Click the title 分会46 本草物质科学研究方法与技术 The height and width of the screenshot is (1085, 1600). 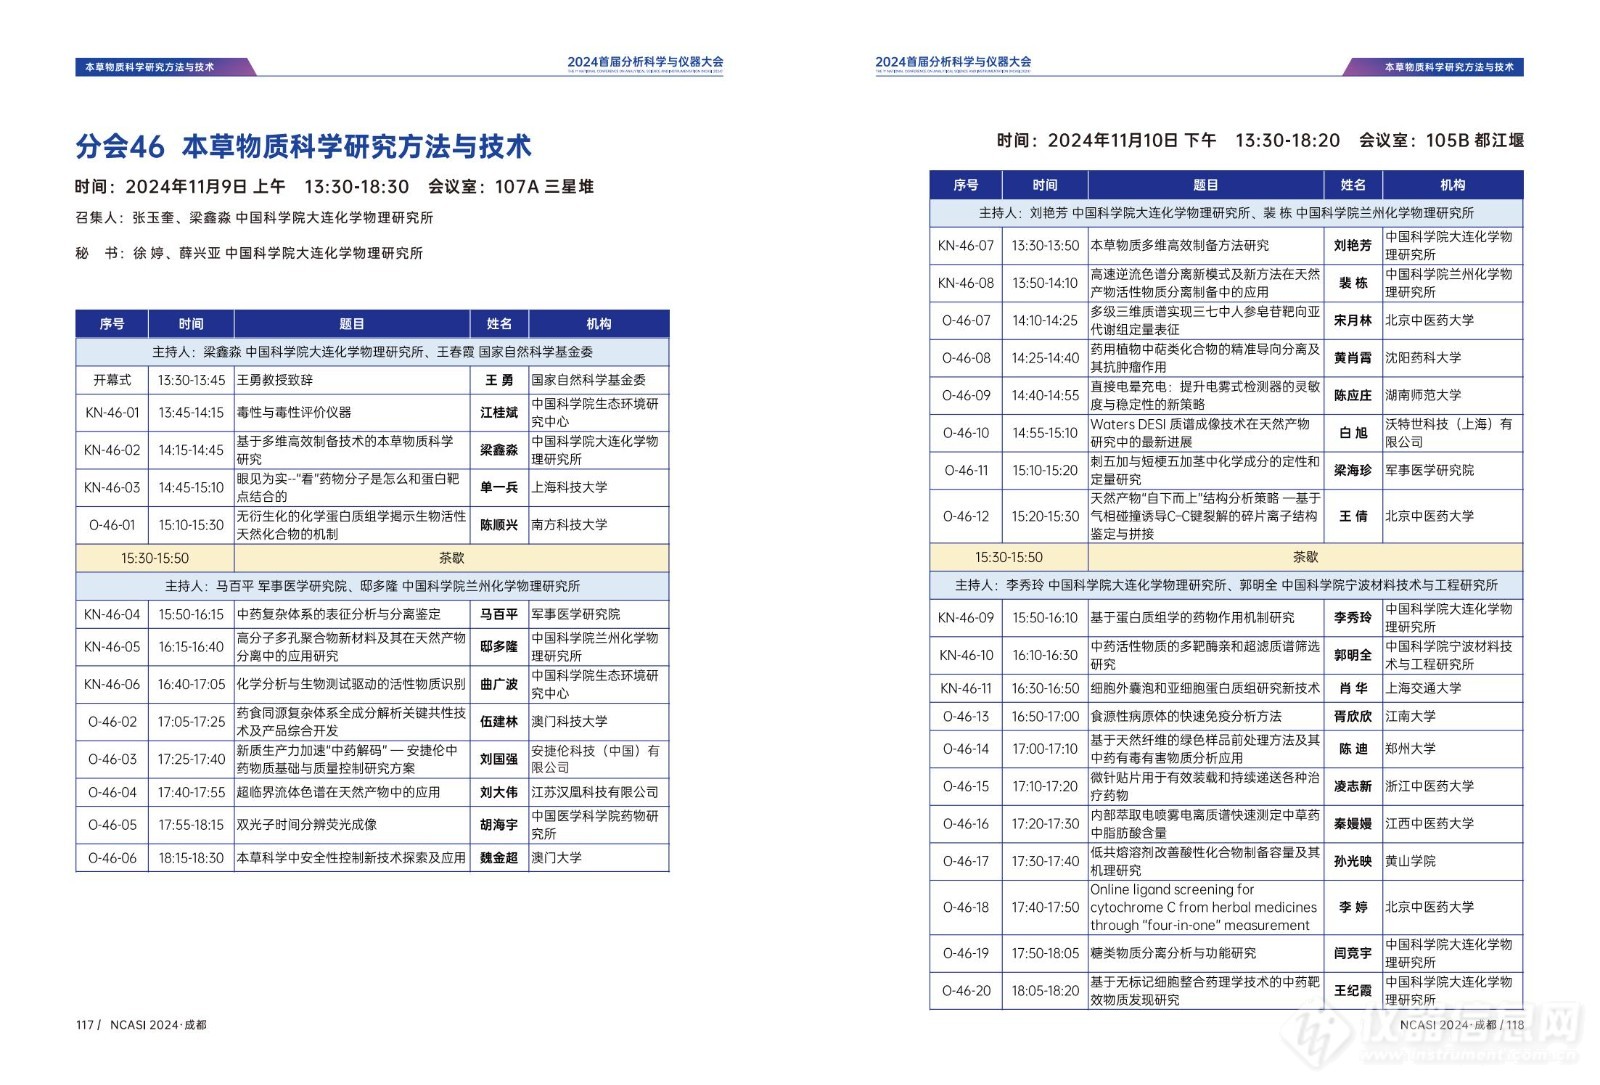pyautogui.click(x=303, y=146)
